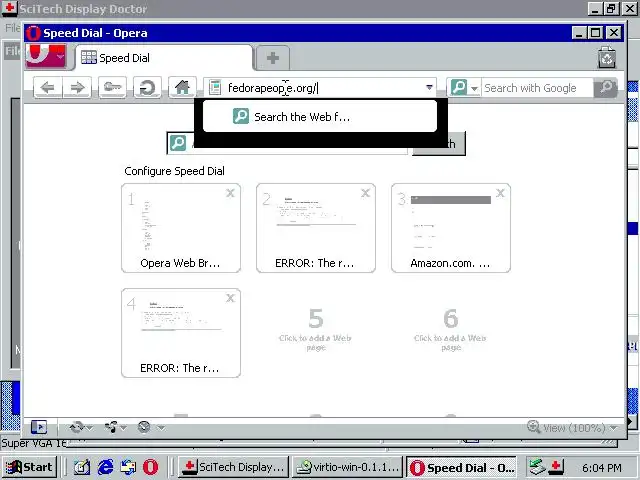The width and height of the screenshot is (640, 480).
Task: Click the SciTech red cross tray icon
Action: (x=556, y=467)
